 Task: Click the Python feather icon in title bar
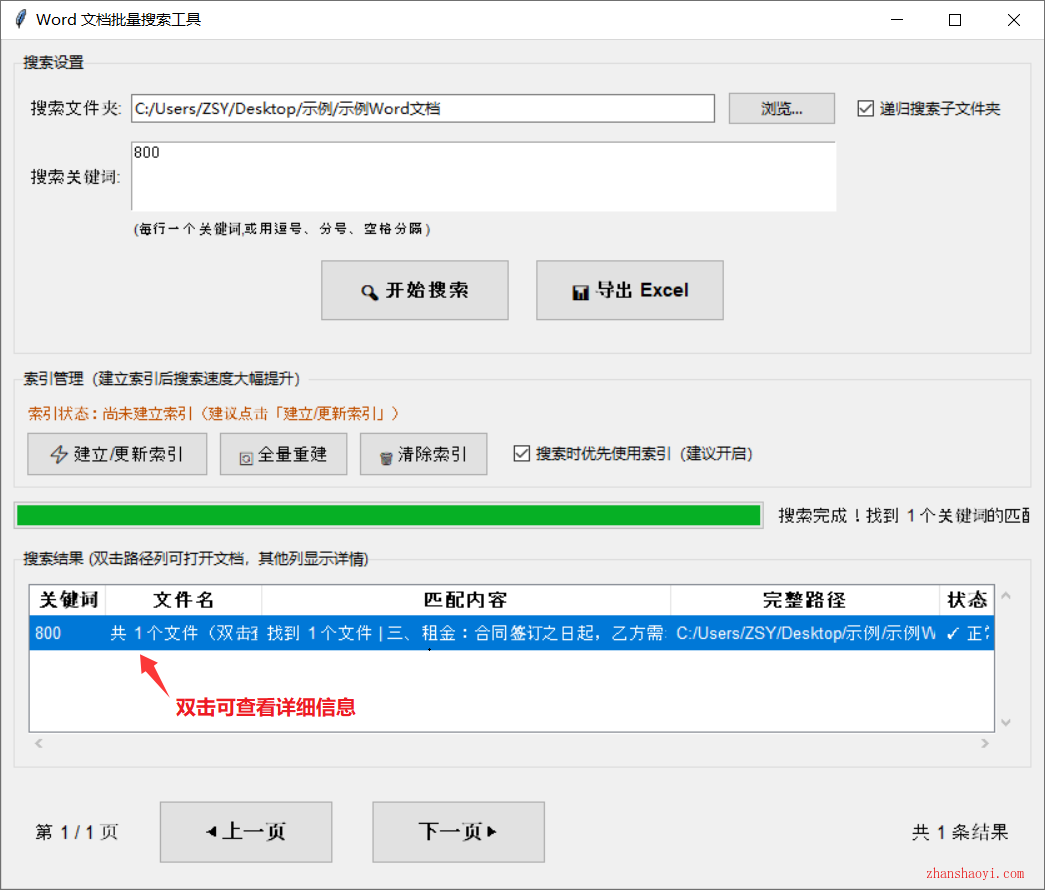[x=20, y=19]
